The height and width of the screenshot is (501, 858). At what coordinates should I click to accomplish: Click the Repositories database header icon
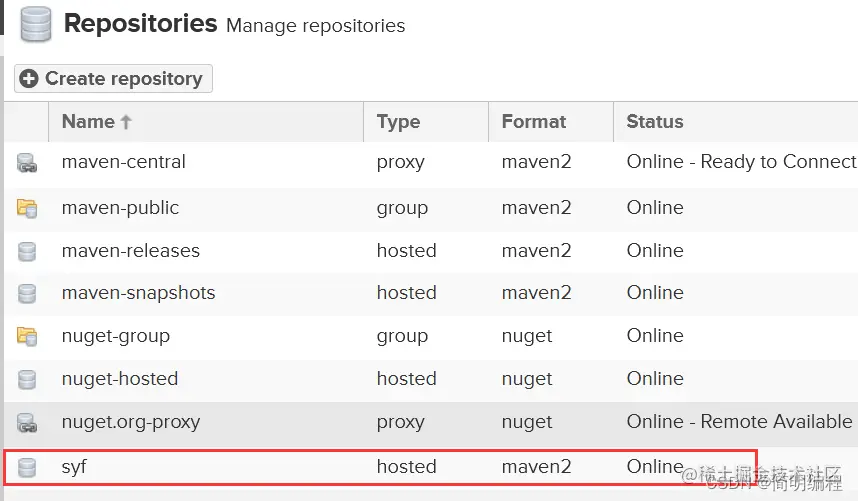click(36, 24)
